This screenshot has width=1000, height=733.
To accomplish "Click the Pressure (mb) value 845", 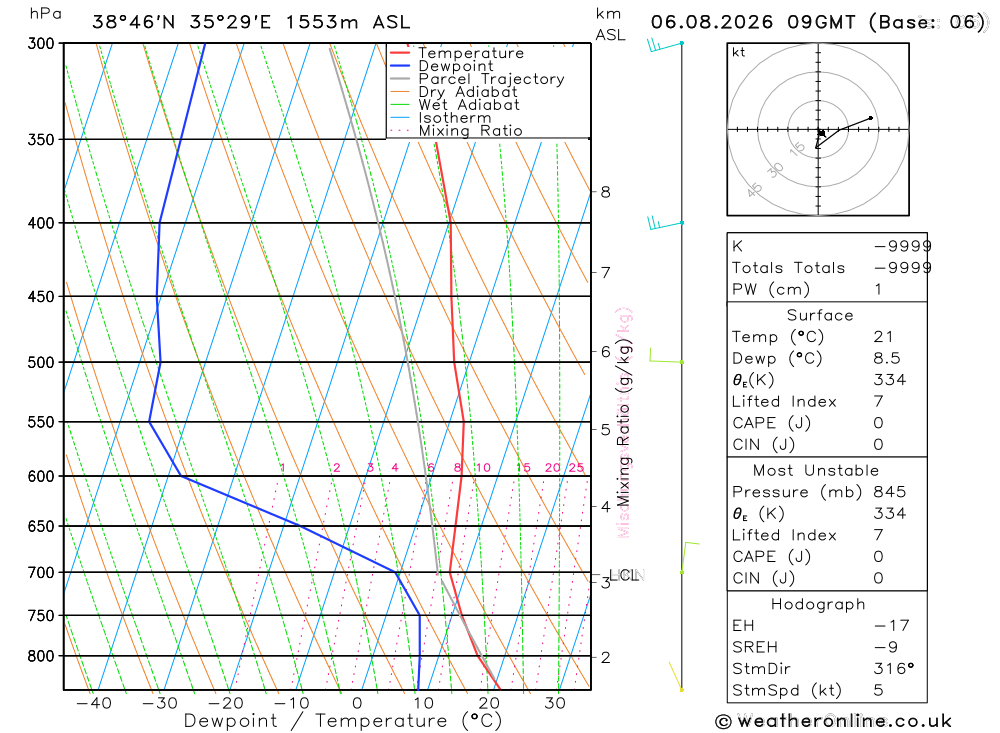I will (890, 492).
